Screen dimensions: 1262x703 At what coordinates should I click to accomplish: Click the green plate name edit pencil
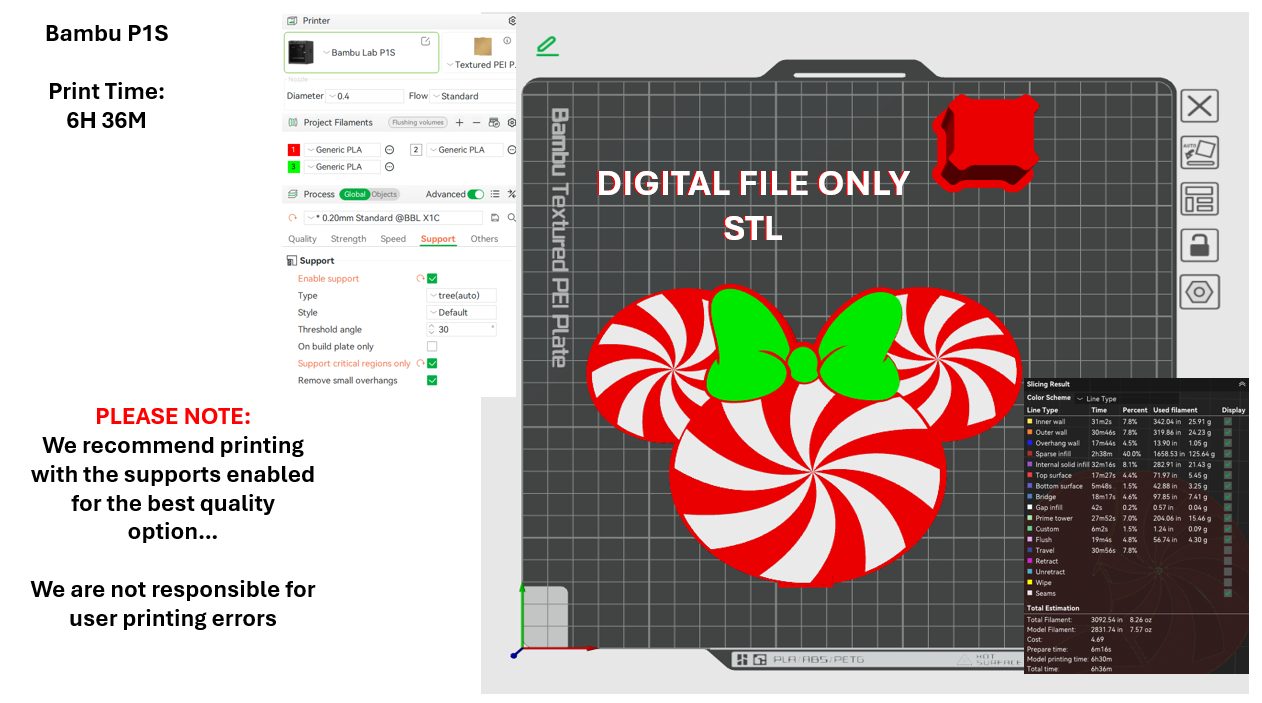click(x=547, y=46)
